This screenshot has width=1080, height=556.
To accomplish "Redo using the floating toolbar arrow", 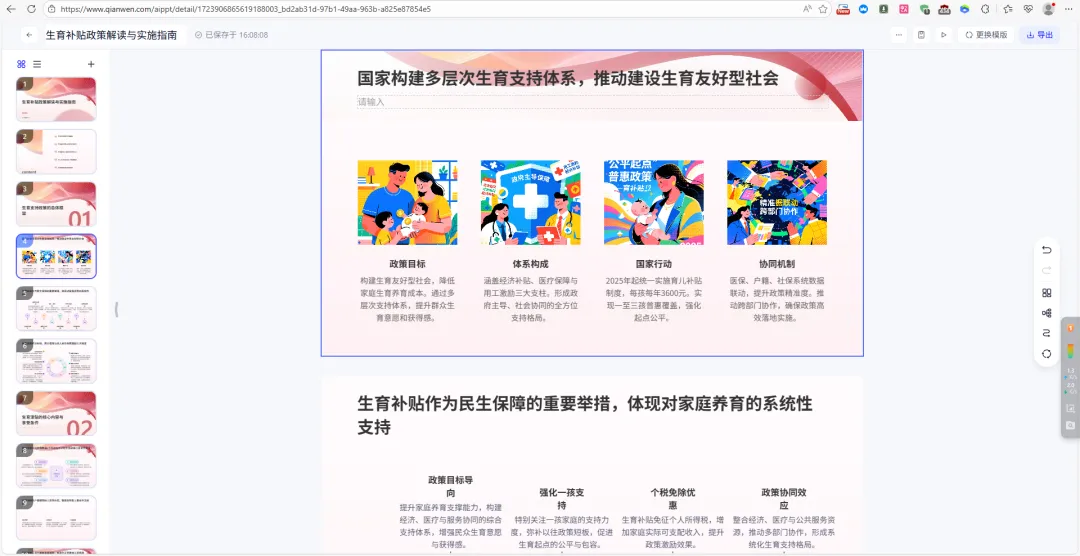I will [1046, 270].
